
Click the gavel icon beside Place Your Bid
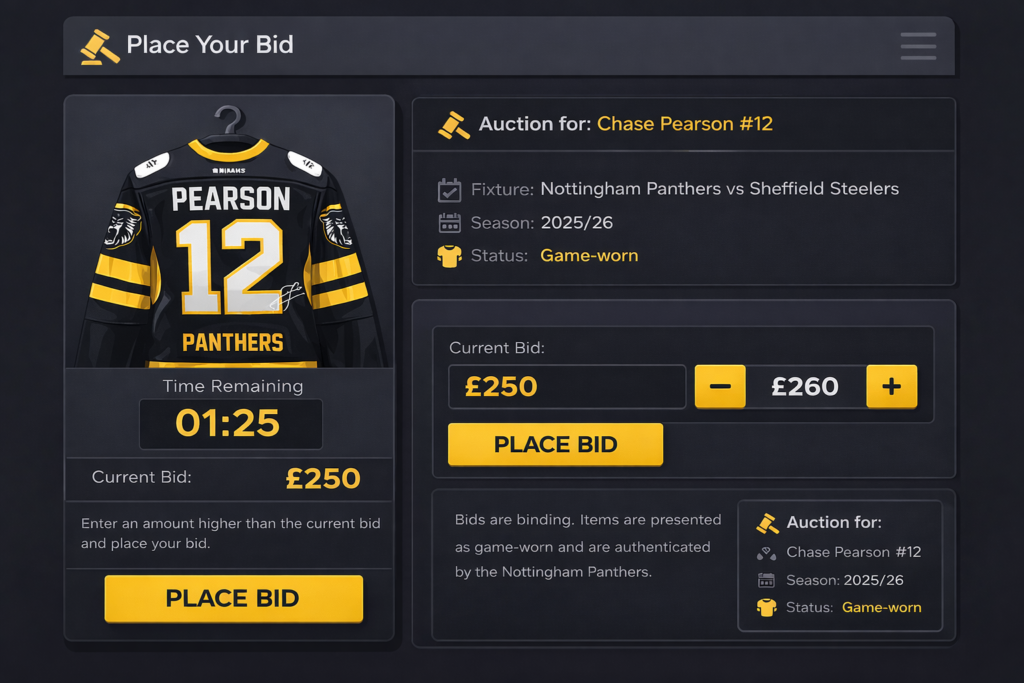tap(99, 47)
